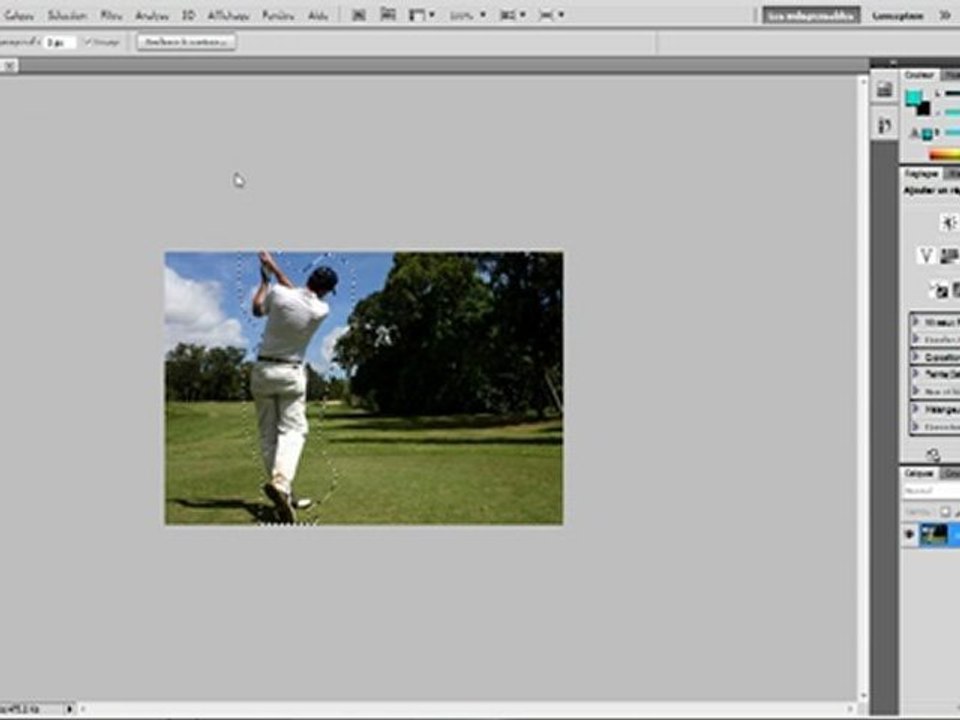Expand the first adjustment preset group

click(x=917, y=321)
